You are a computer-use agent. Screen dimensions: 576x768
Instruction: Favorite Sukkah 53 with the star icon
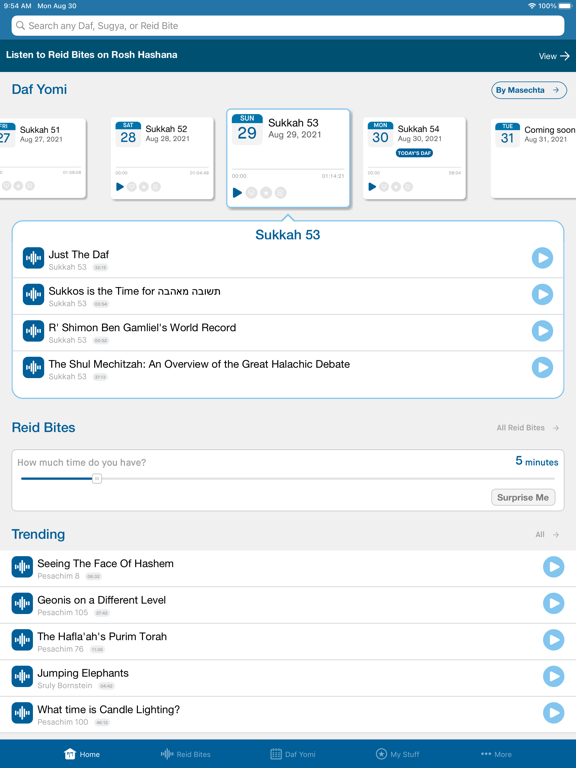point(266,193)
